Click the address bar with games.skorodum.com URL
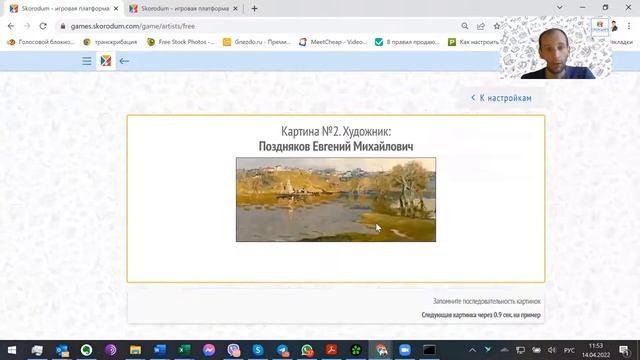Screen dimensions: 640x360 pos(261,26)
